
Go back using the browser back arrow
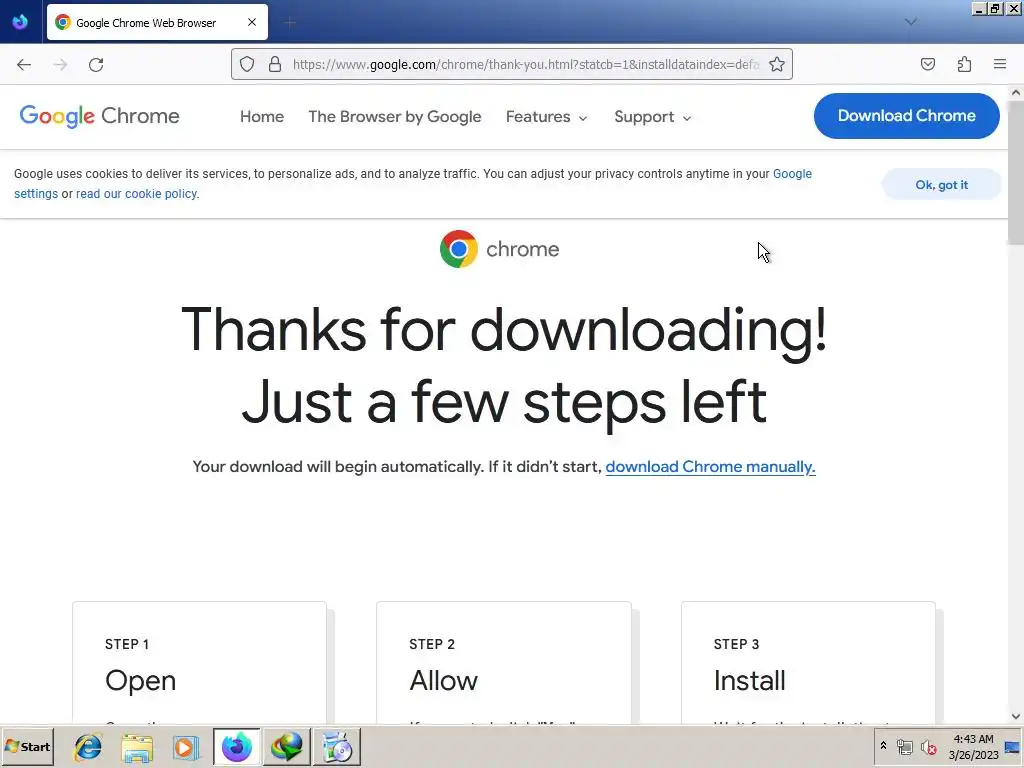tap(24, 64)
